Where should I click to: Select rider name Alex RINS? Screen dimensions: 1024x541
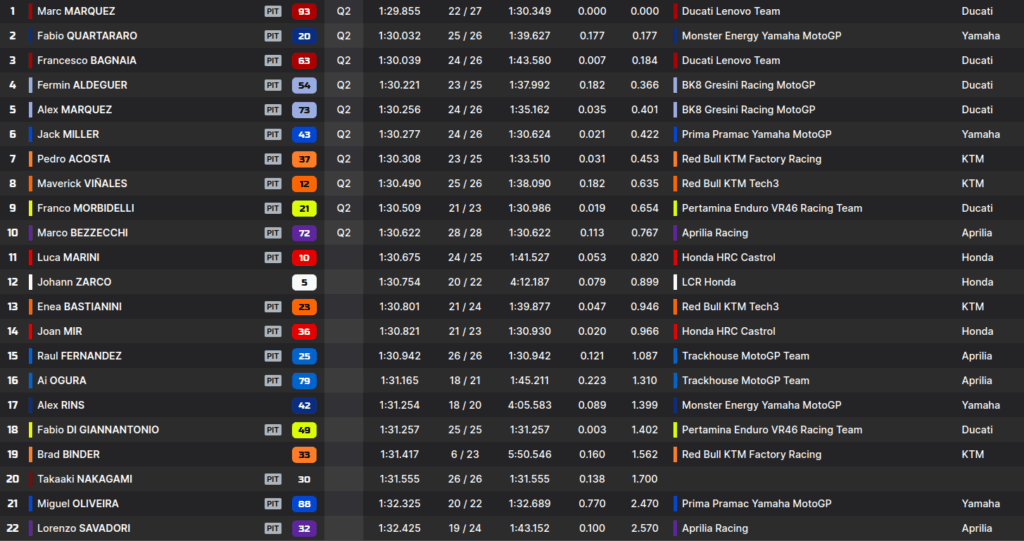[x=61, y=405]
